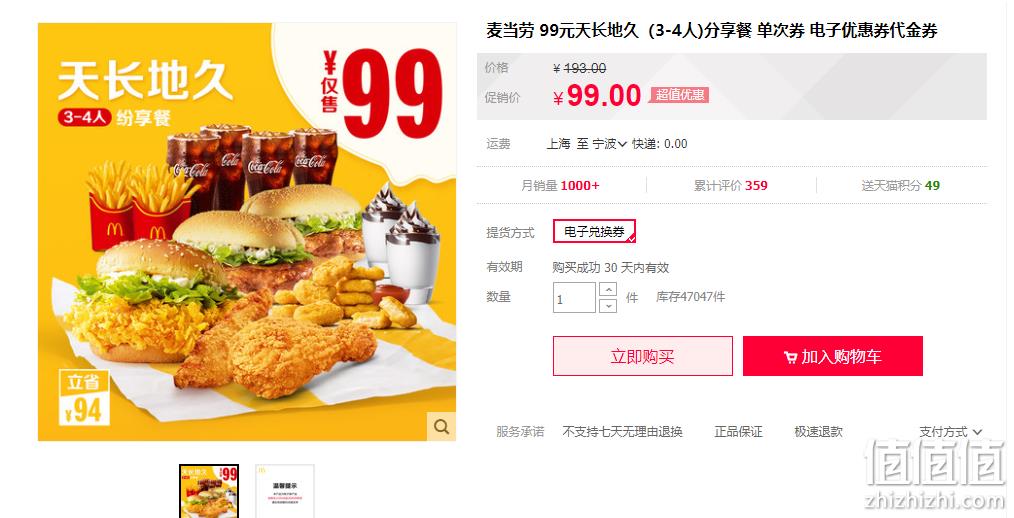Click the 超值优惠 promotion tag

tap(680, 94)
